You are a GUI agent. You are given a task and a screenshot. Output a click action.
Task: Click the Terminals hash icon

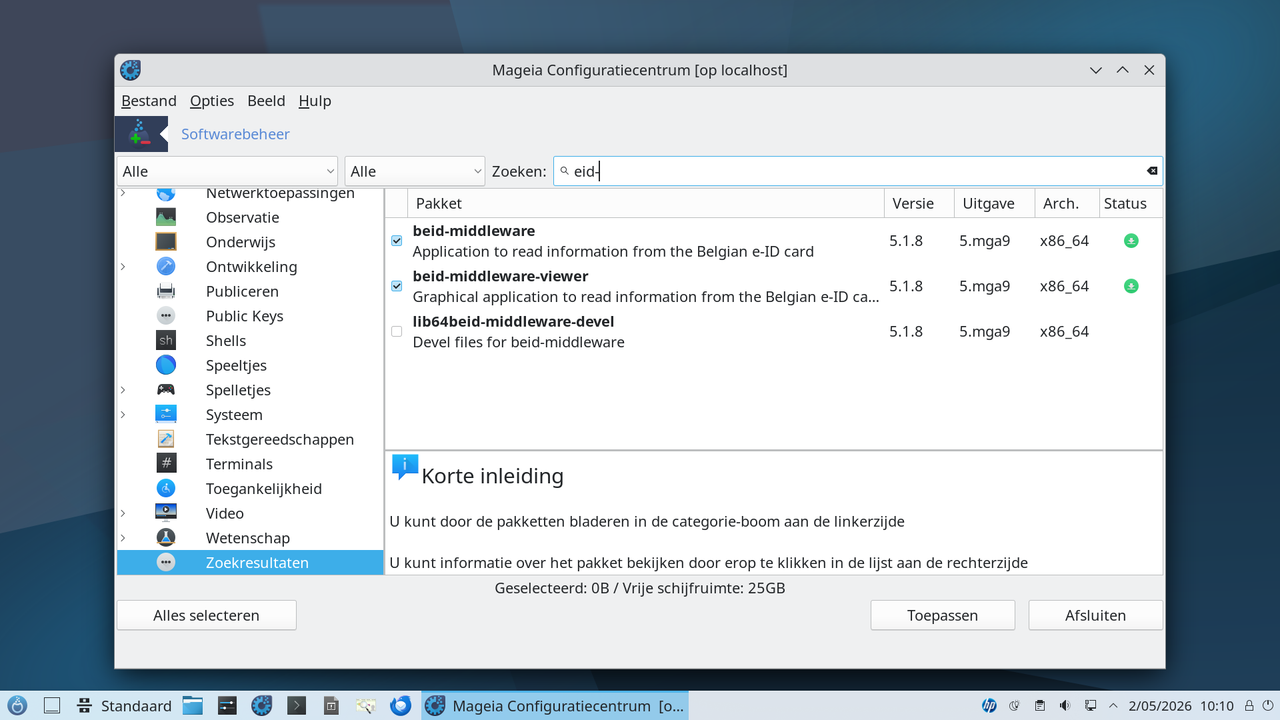pos(166,464)
